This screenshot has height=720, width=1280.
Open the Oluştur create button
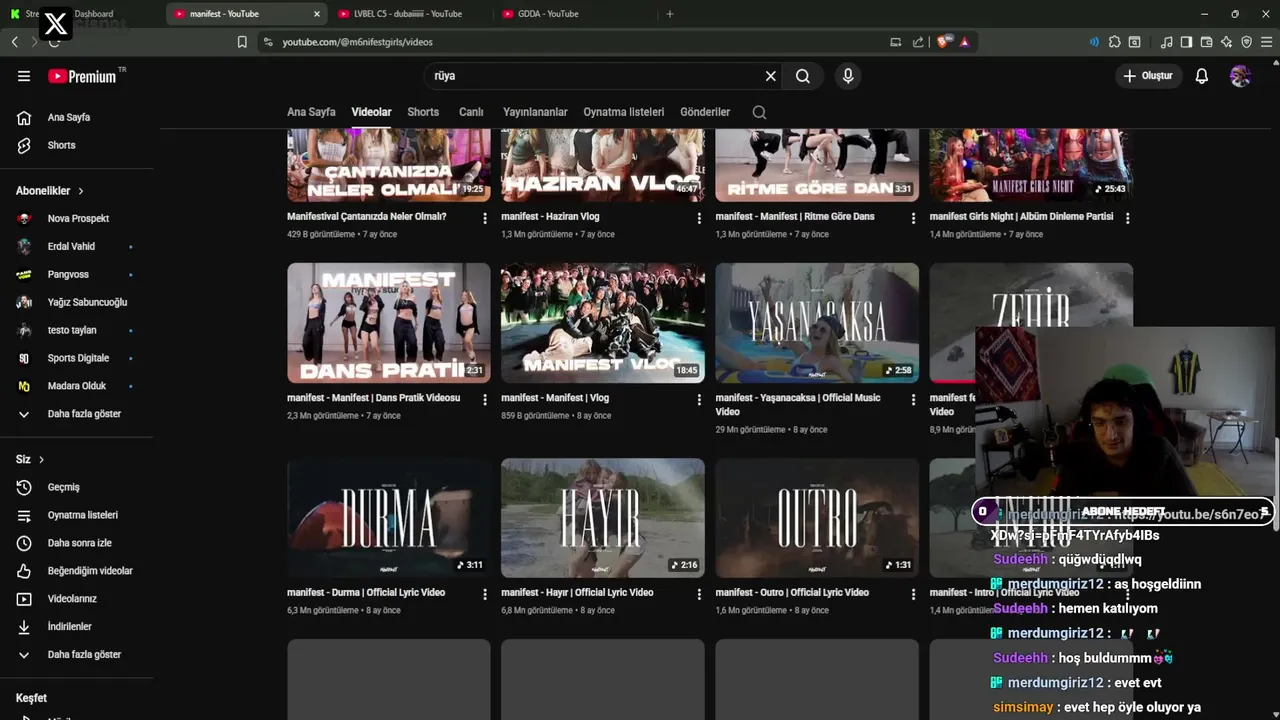pos(1148,76)
